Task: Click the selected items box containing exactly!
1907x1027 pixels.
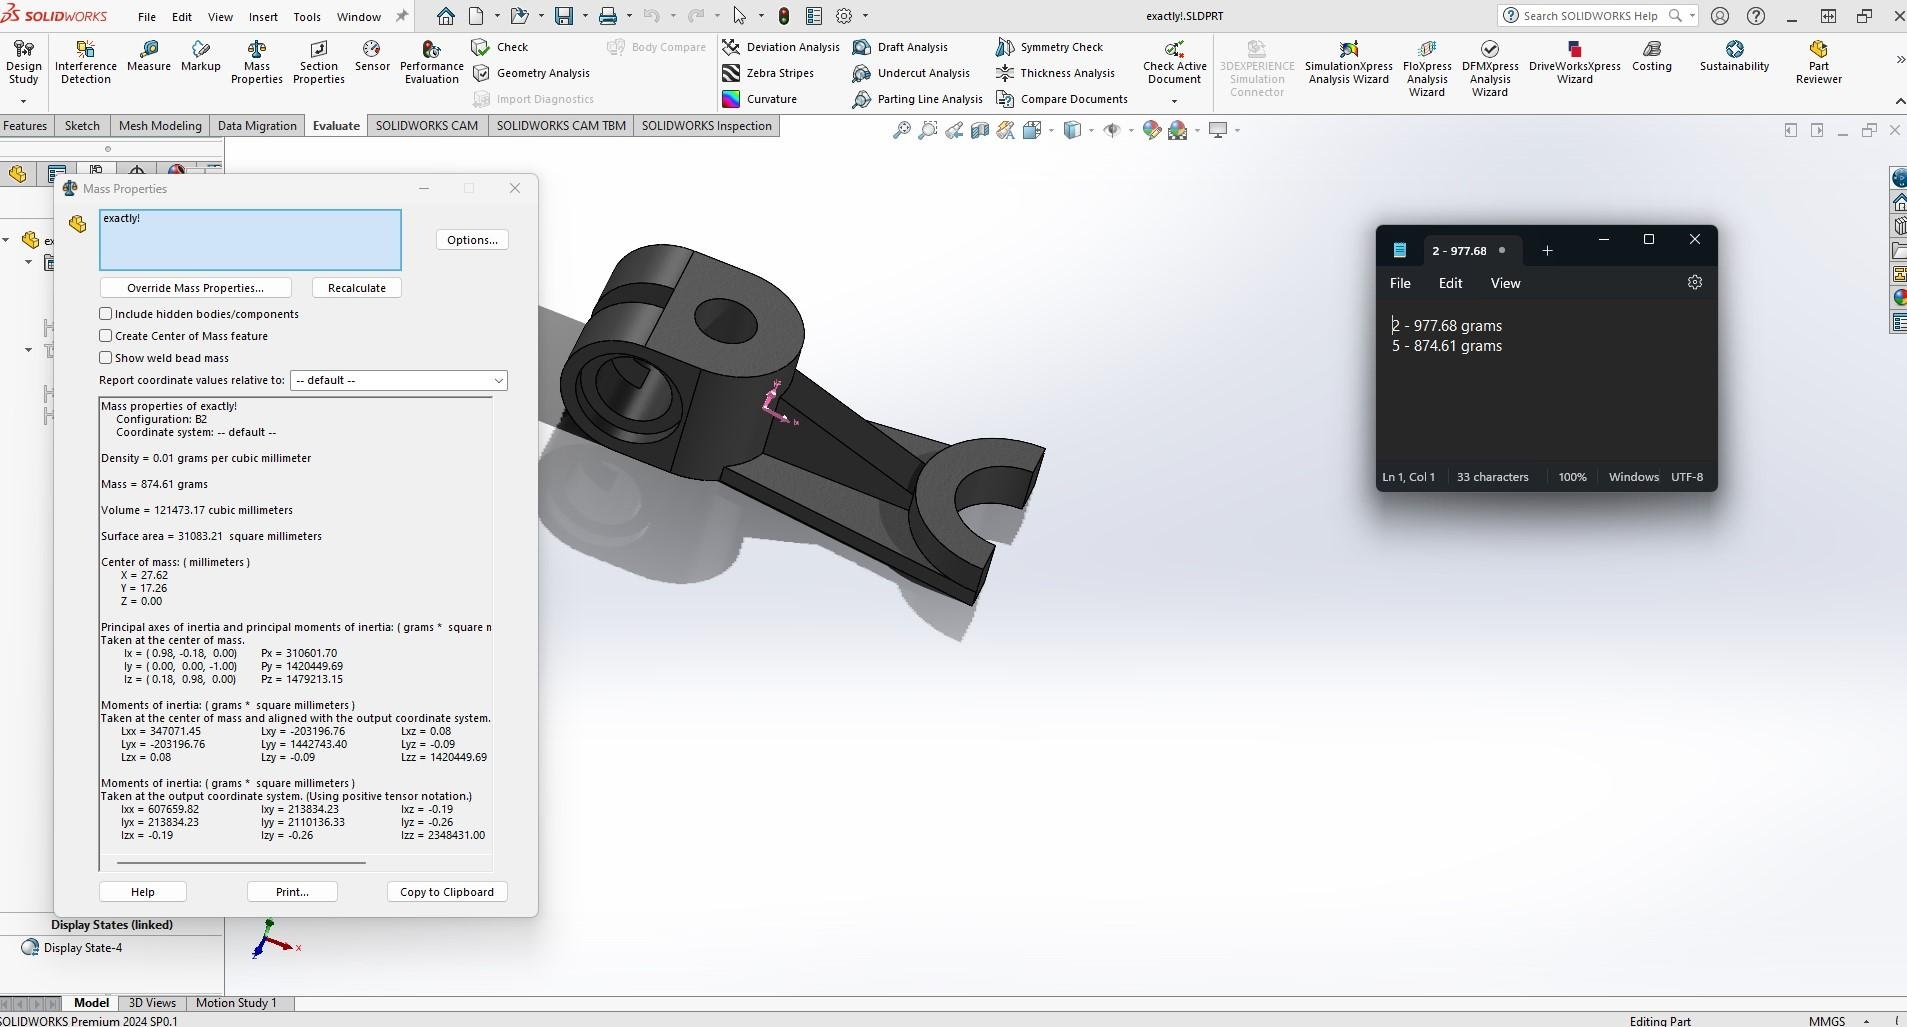Action: click(x=250, y=240)
